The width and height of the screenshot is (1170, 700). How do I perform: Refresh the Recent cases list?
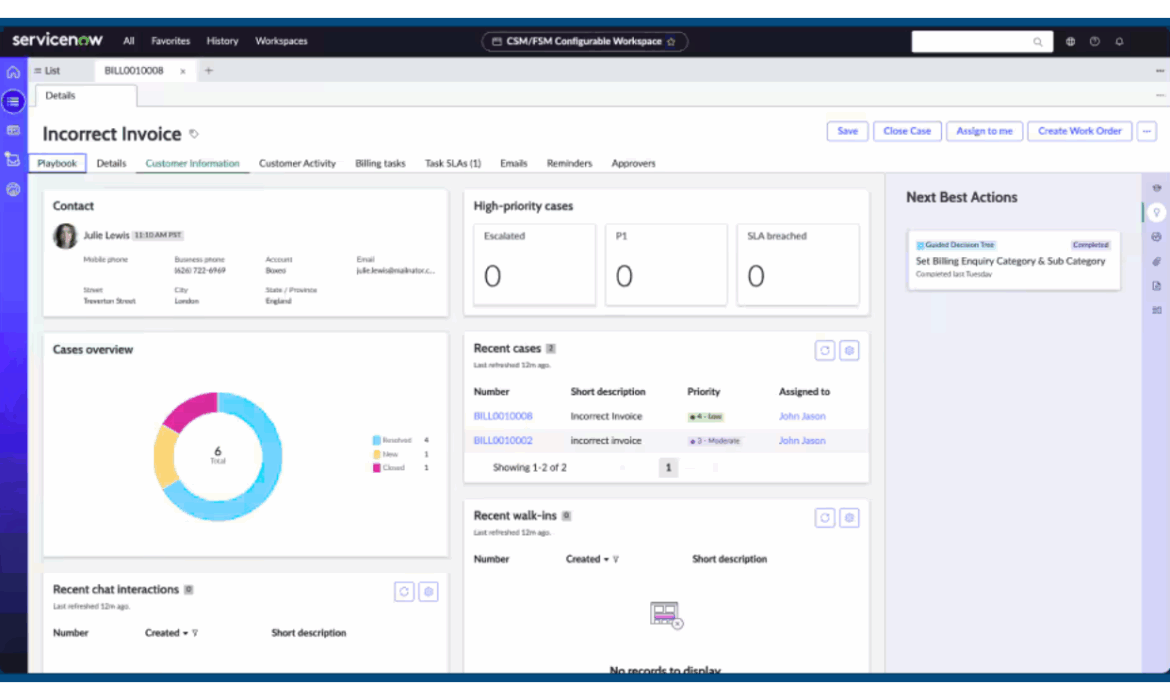pyautogui.click(x=825, y=350)
